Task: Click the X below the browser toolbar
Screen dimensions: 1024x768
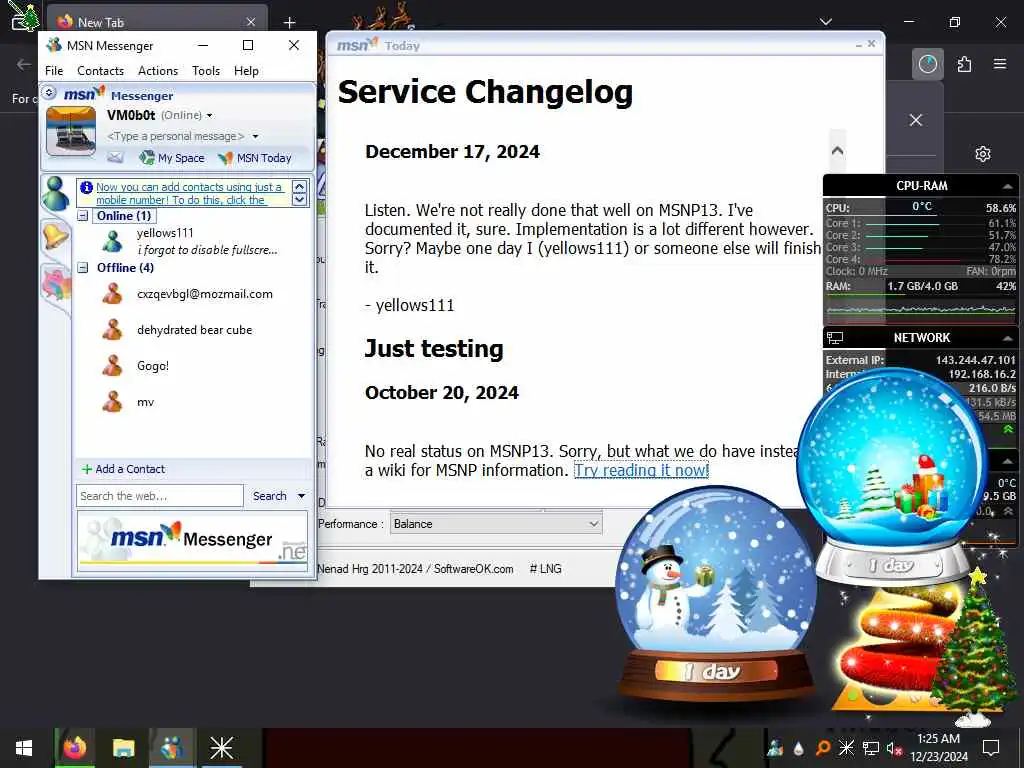Action: pyautogui.click(x=916, y=120)
